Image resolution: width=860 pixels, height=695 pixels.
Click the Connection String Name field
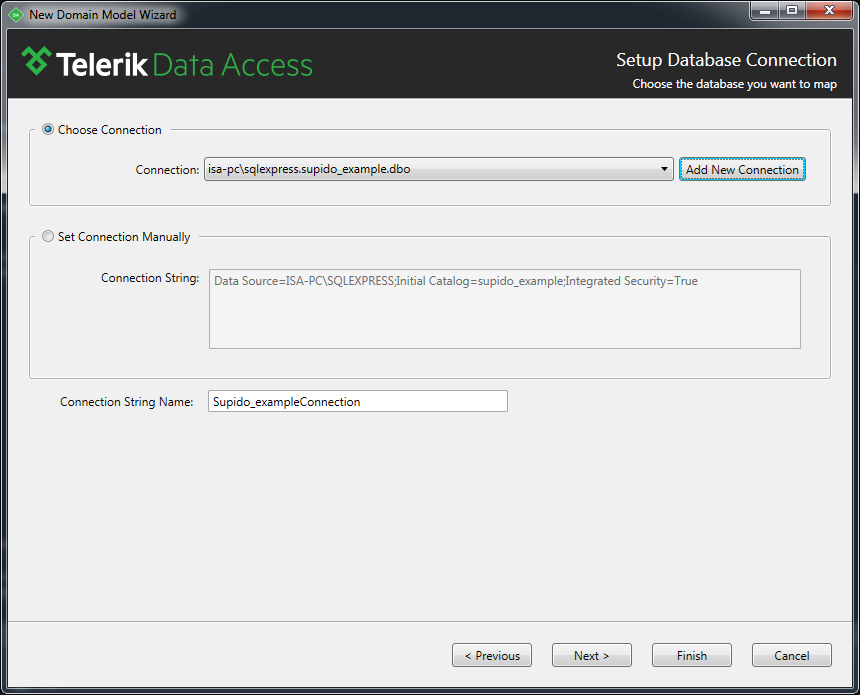[358, 401]
